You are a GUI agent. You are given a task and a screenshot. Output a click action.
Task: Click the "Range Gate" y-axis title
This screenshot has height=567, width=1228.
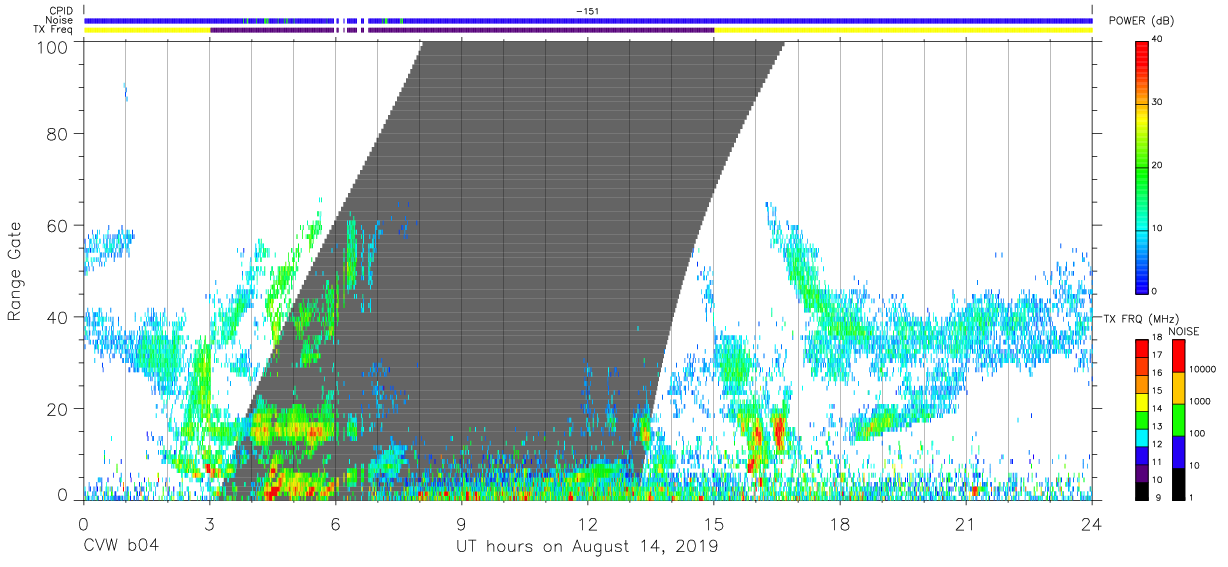[15, 273]
